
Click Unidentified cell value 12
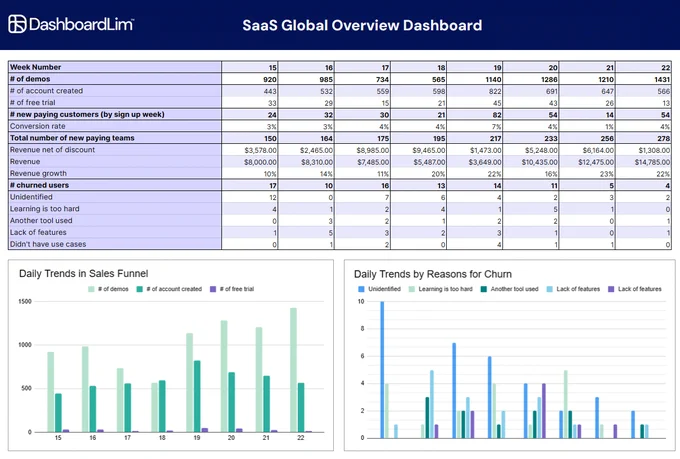click(x=273, y=197)
